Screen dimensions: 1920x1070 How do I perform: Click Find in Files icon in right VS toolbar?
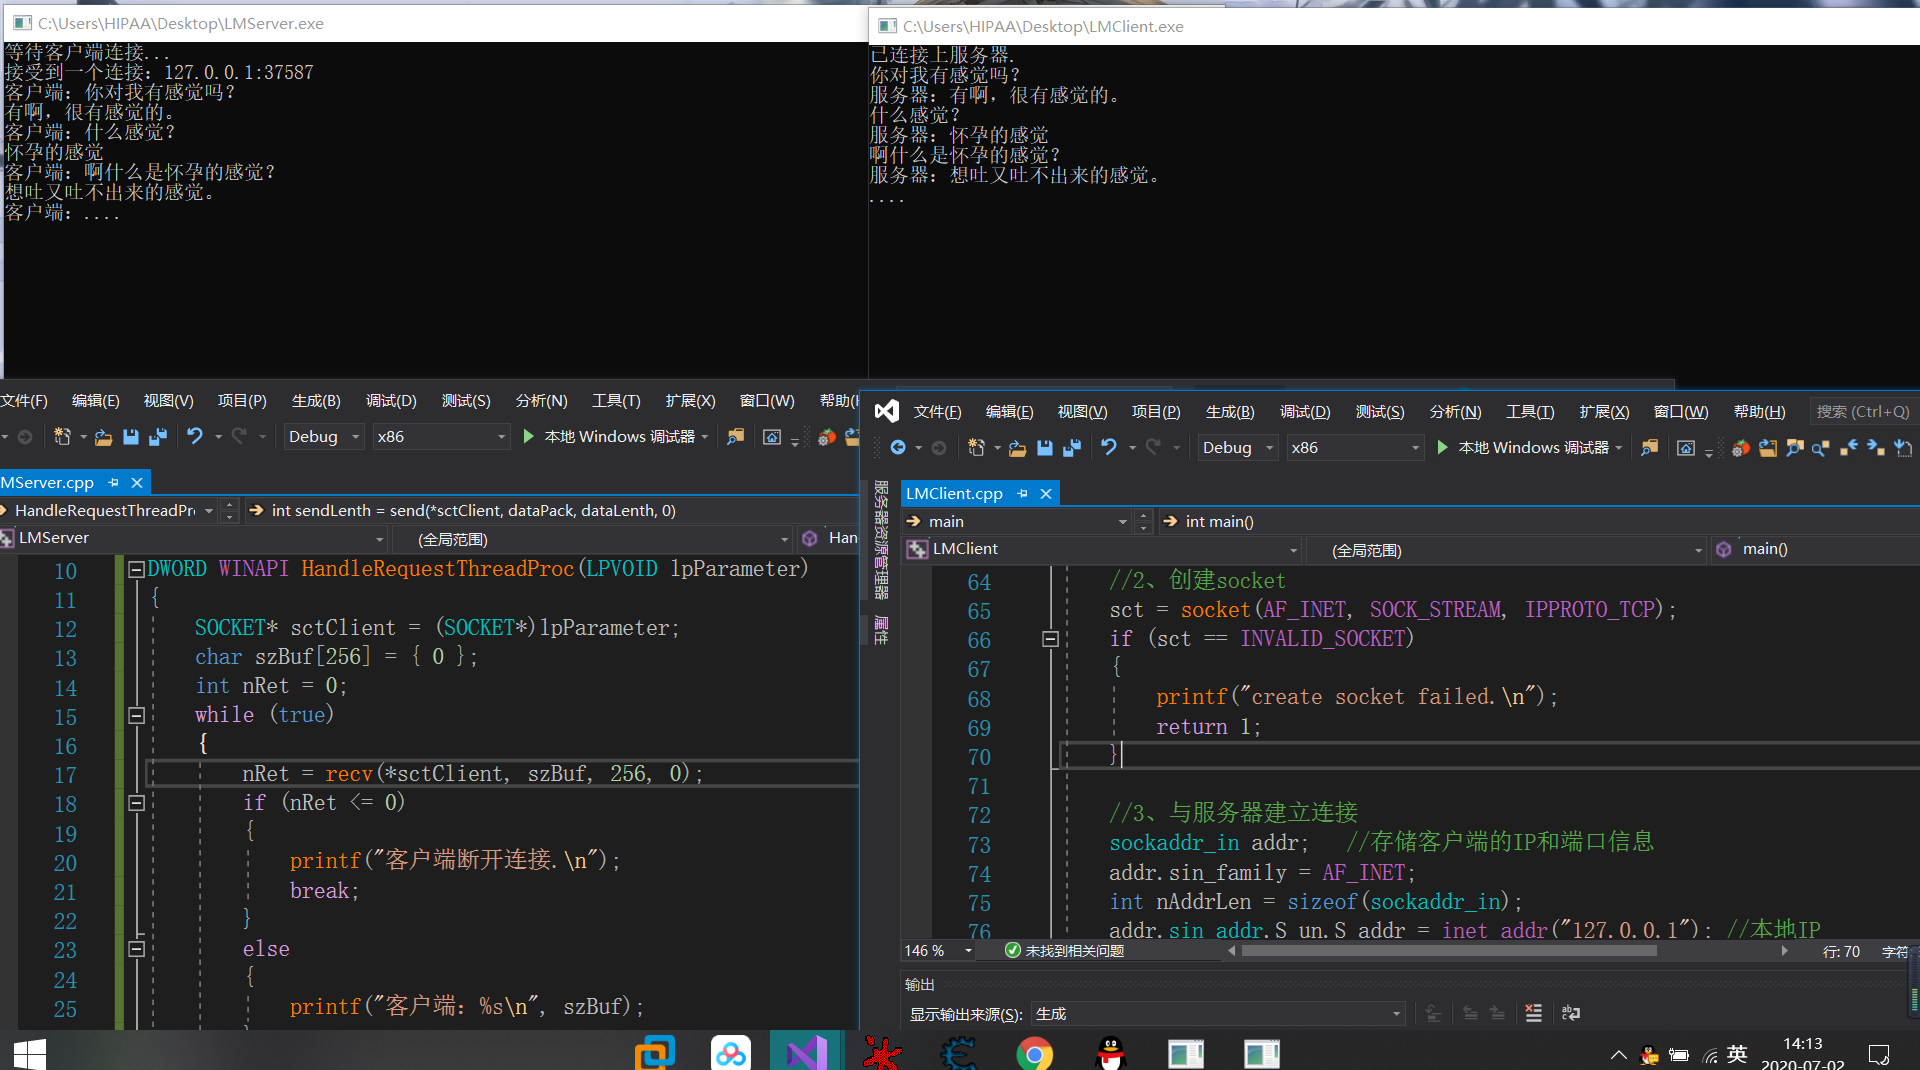click(1649, 448)
